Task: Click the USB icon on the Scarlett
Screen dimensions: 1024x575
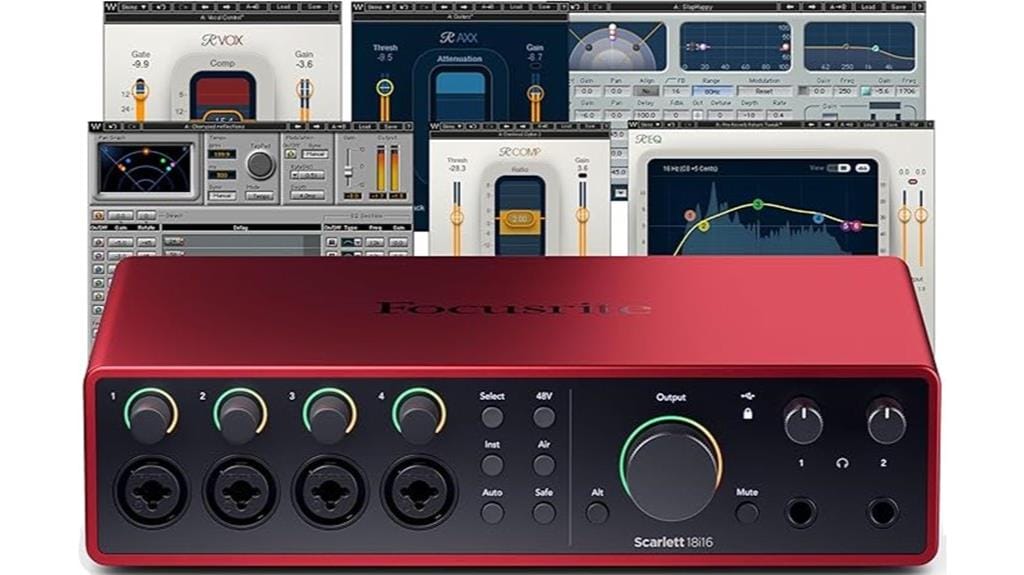Action: pos(748,396)
